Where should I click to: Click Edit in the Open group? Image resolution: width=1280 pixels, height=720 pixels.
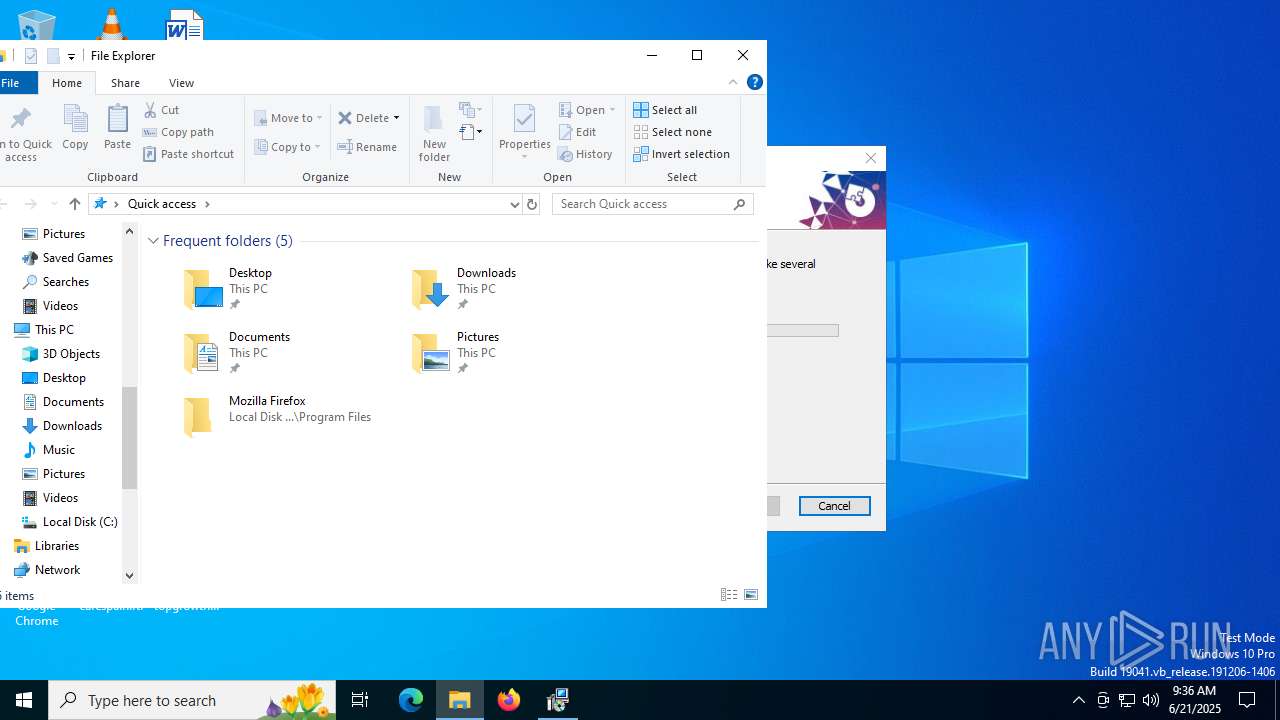tap(577, 132)
